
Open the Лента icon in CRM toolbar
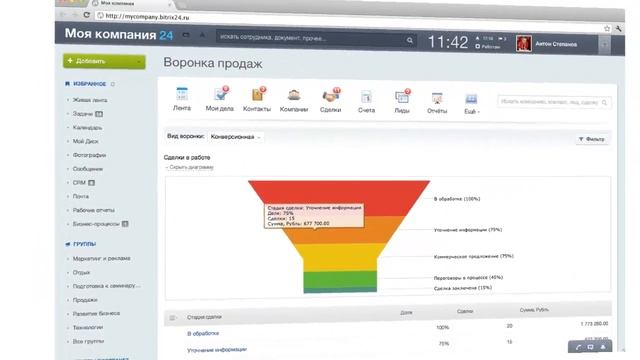coord(182,94)
